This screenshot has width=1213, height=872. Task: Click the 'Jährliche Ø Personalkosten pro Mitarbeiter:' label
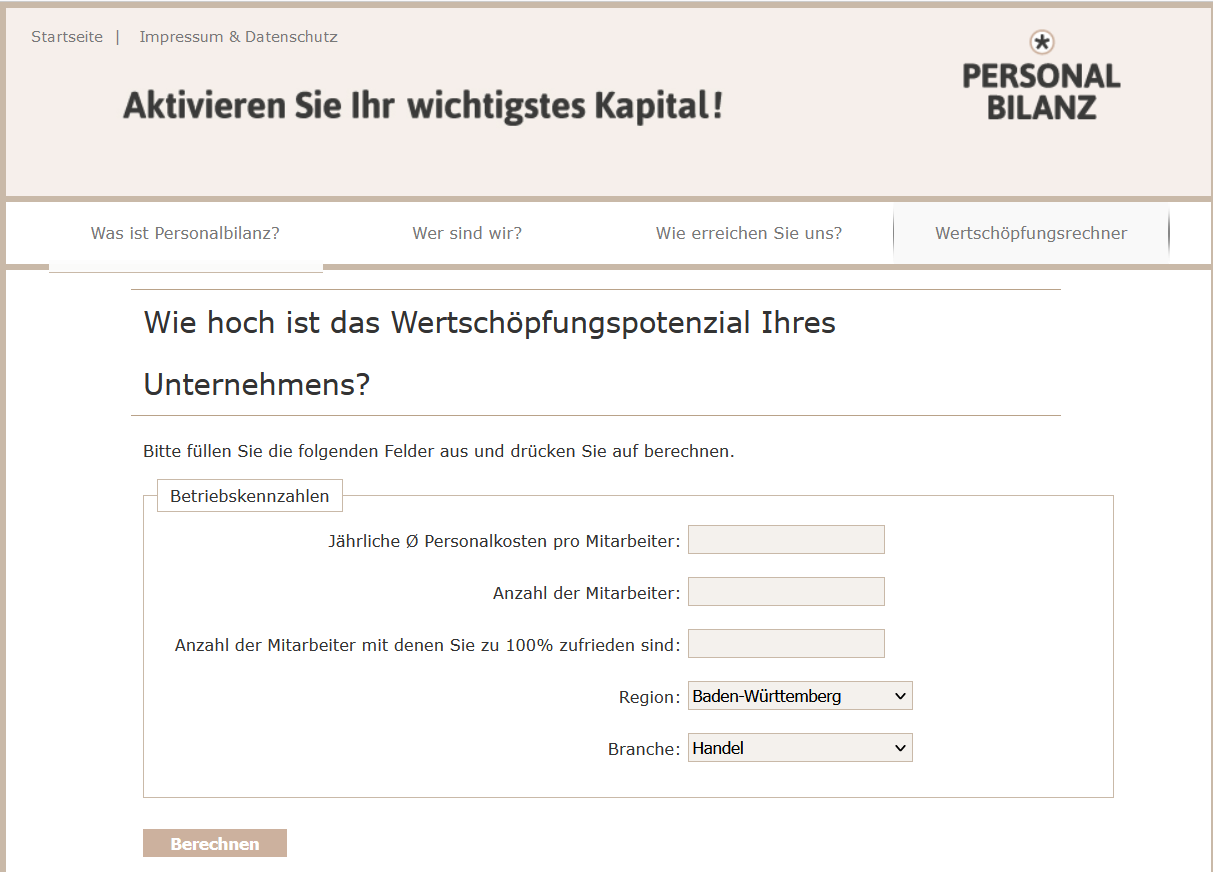[x=504, y=541]
